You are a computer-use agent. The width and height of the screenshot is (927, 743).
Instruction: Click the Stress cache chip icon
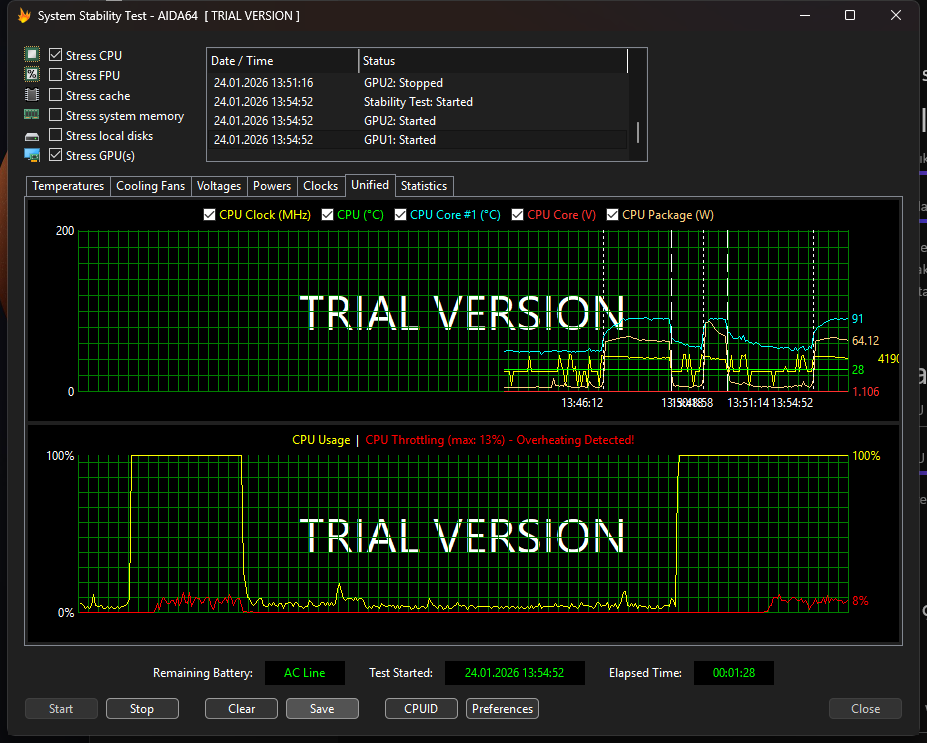(31, 95)
